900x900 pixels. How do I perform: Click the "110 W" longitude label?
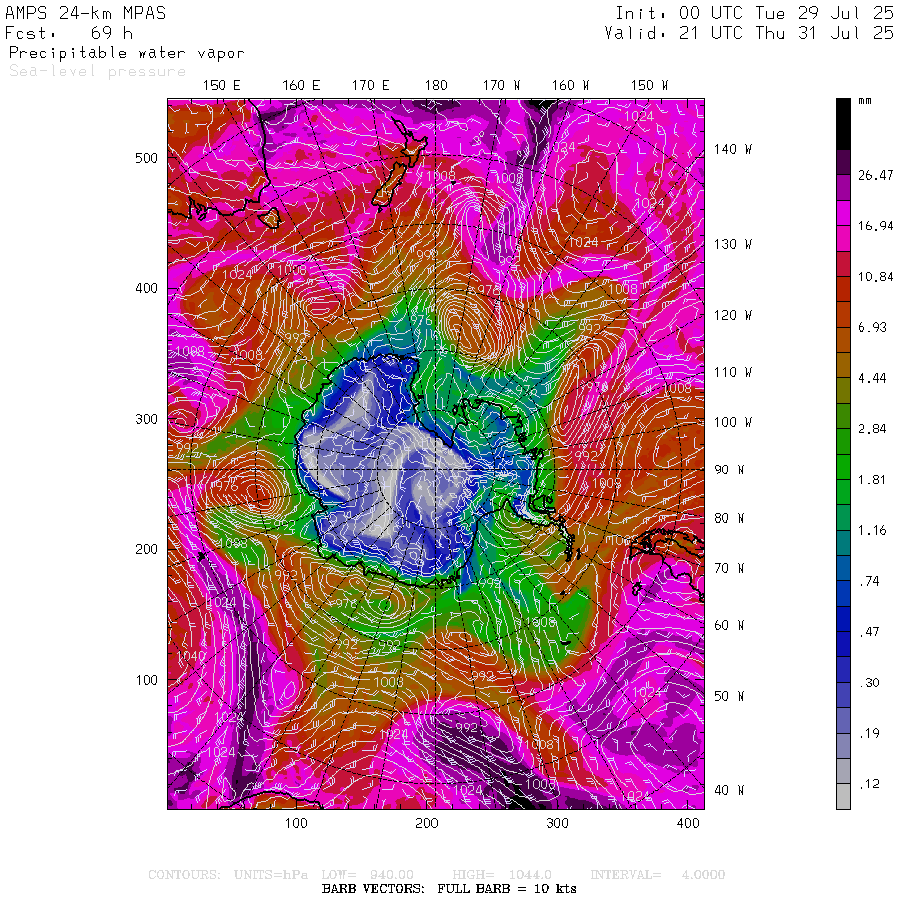pyautogui.click(x=732, y=373)
